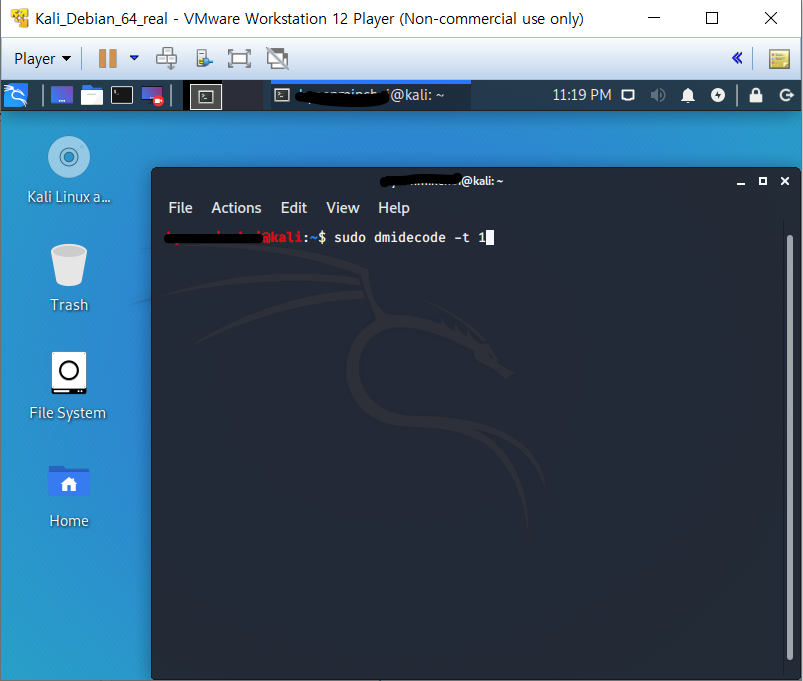This screenshot has width=803, height=681.
Task: Maximize the terminal window
Action: point(763,181)
